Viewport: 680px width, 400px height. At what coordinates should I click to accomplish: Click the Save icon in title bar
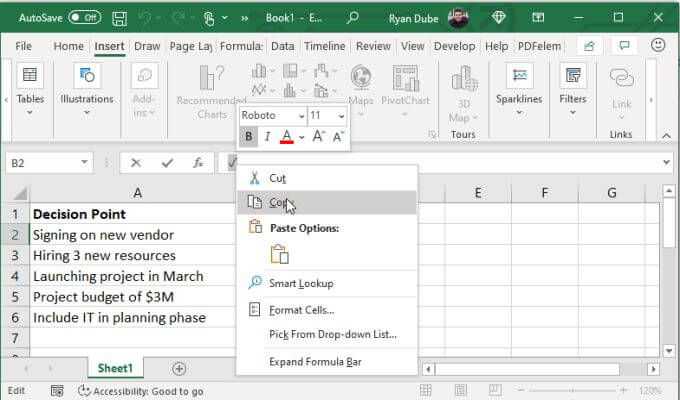[x=120, y=17]
